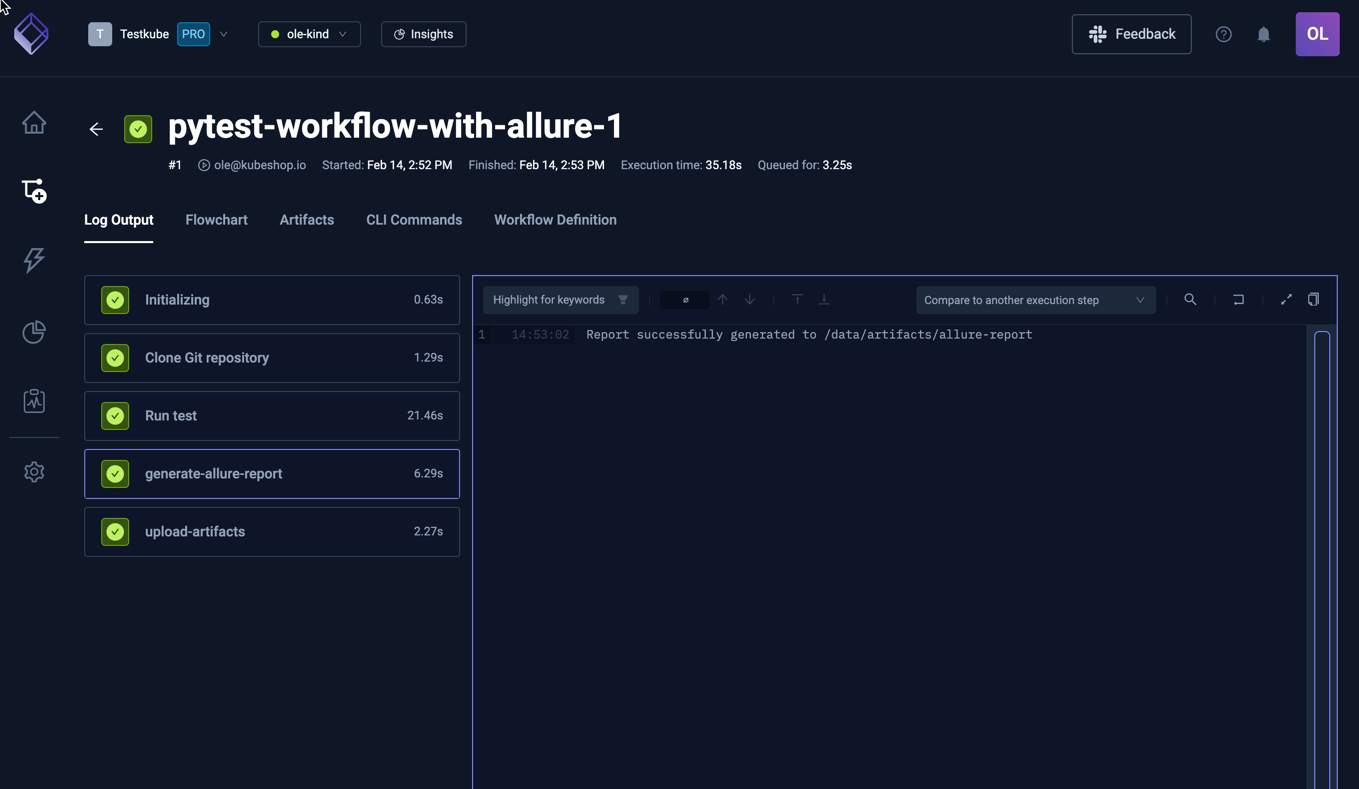Toggle fullscreen log view
1359x789 pixels.
(x=1286, y=299)
